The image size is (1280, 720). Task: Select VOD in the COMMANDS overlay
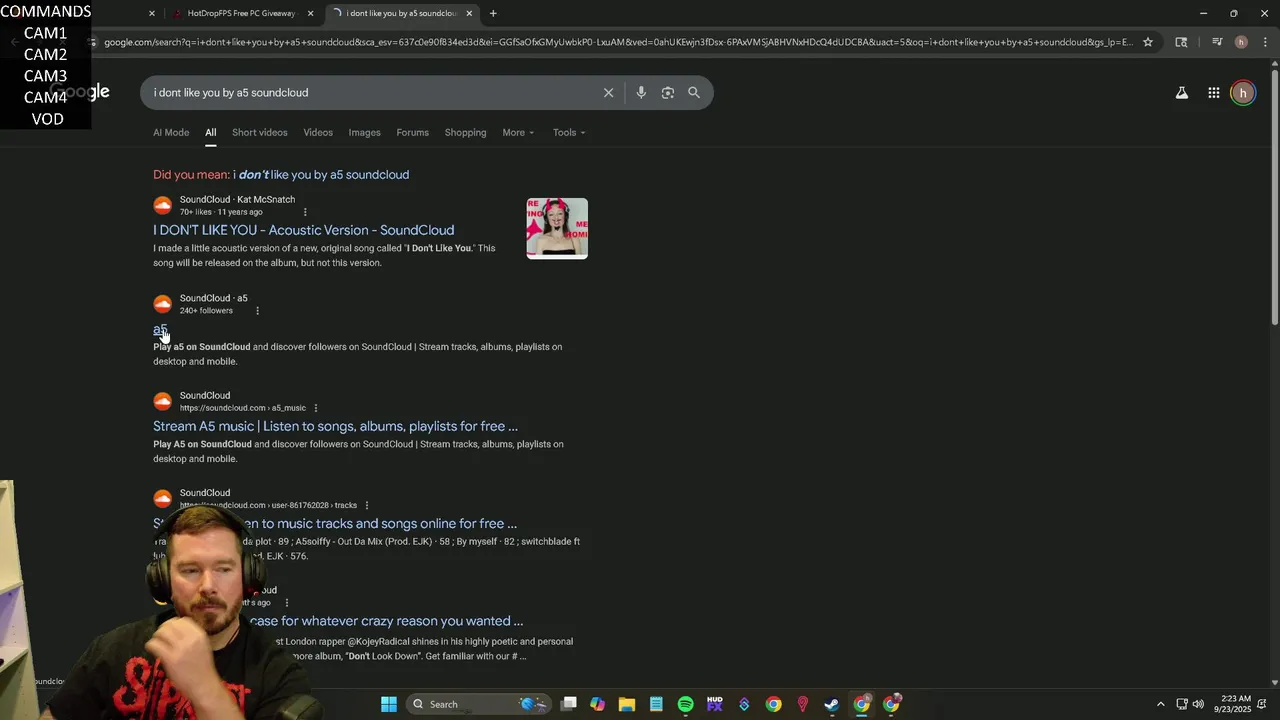click(47, 119)
